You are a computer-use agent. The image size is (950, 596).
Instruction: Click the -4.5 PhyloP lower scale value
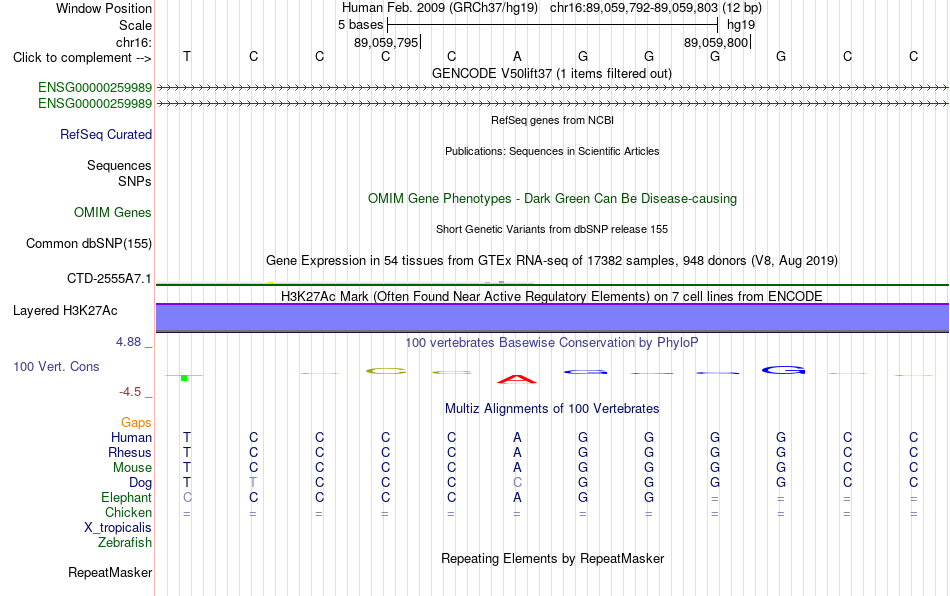pos(130,392)
